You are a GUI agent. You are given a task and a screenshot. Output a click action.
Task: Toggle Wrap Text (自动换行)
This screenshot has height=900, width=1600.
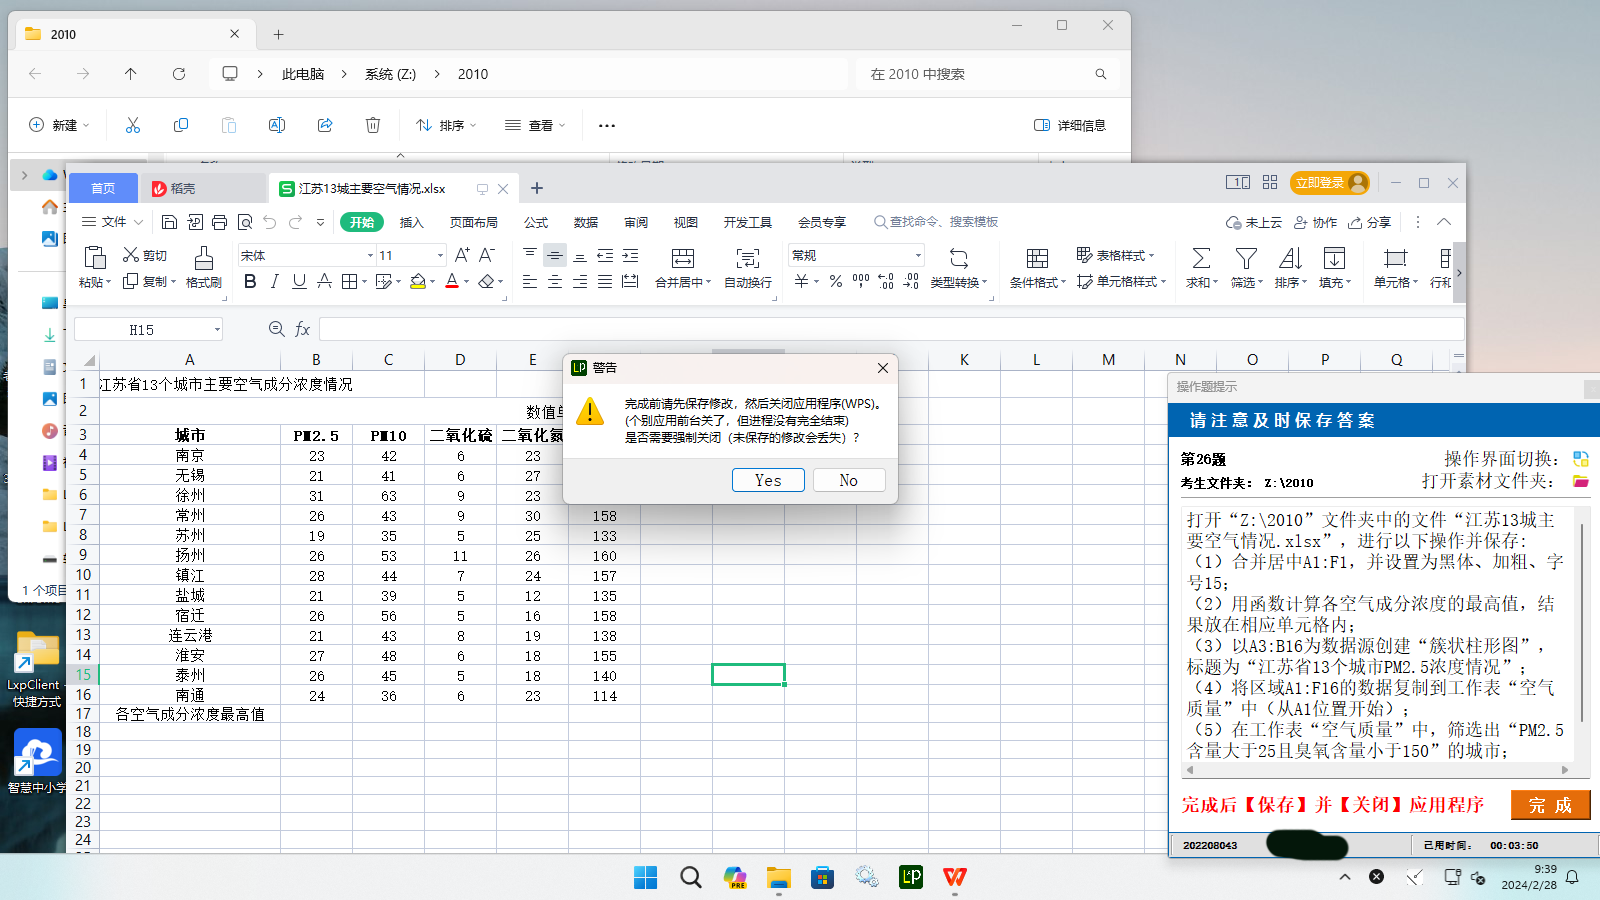(x=747, y=259)
